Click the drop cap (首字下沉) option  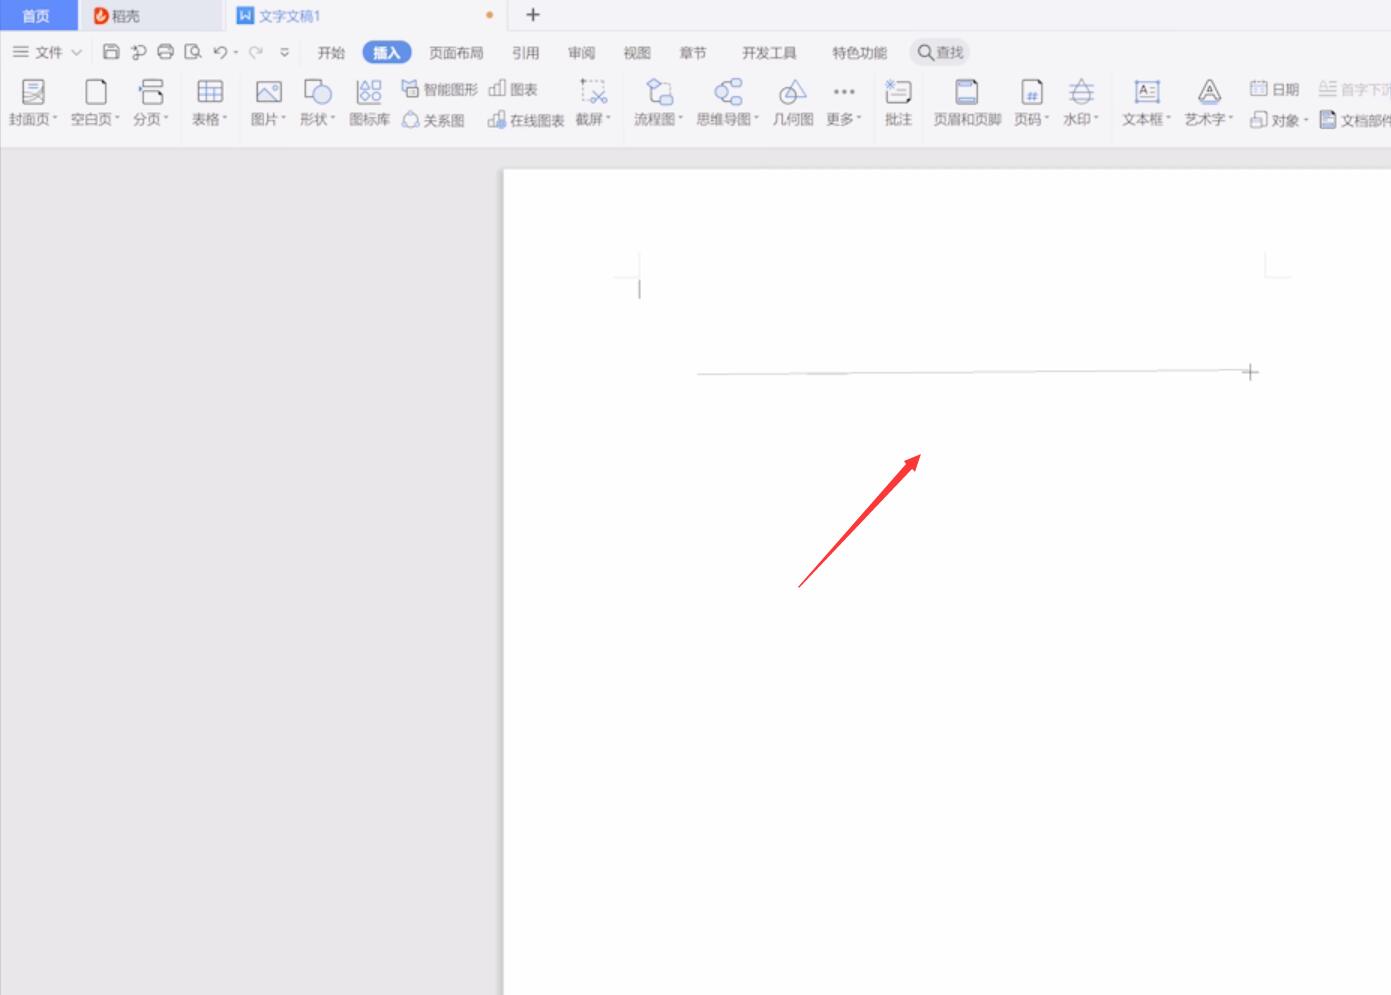point(1355,89)
